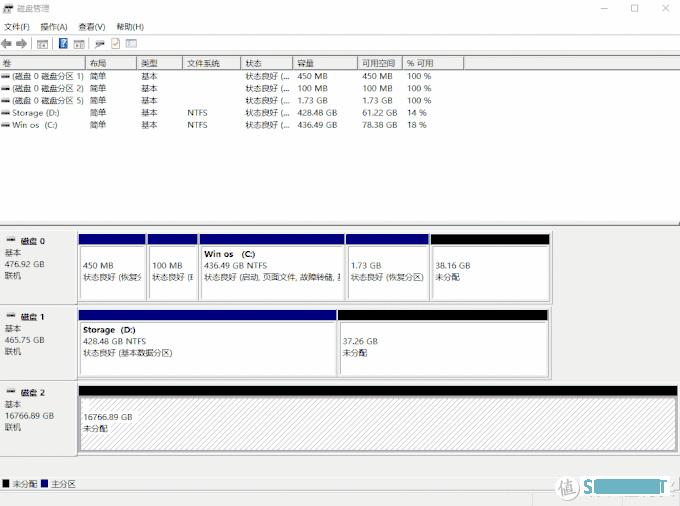Screen dimensions: 680x506
Task: Click NTFS cell in Storage (D:) row
Action: 197,113
